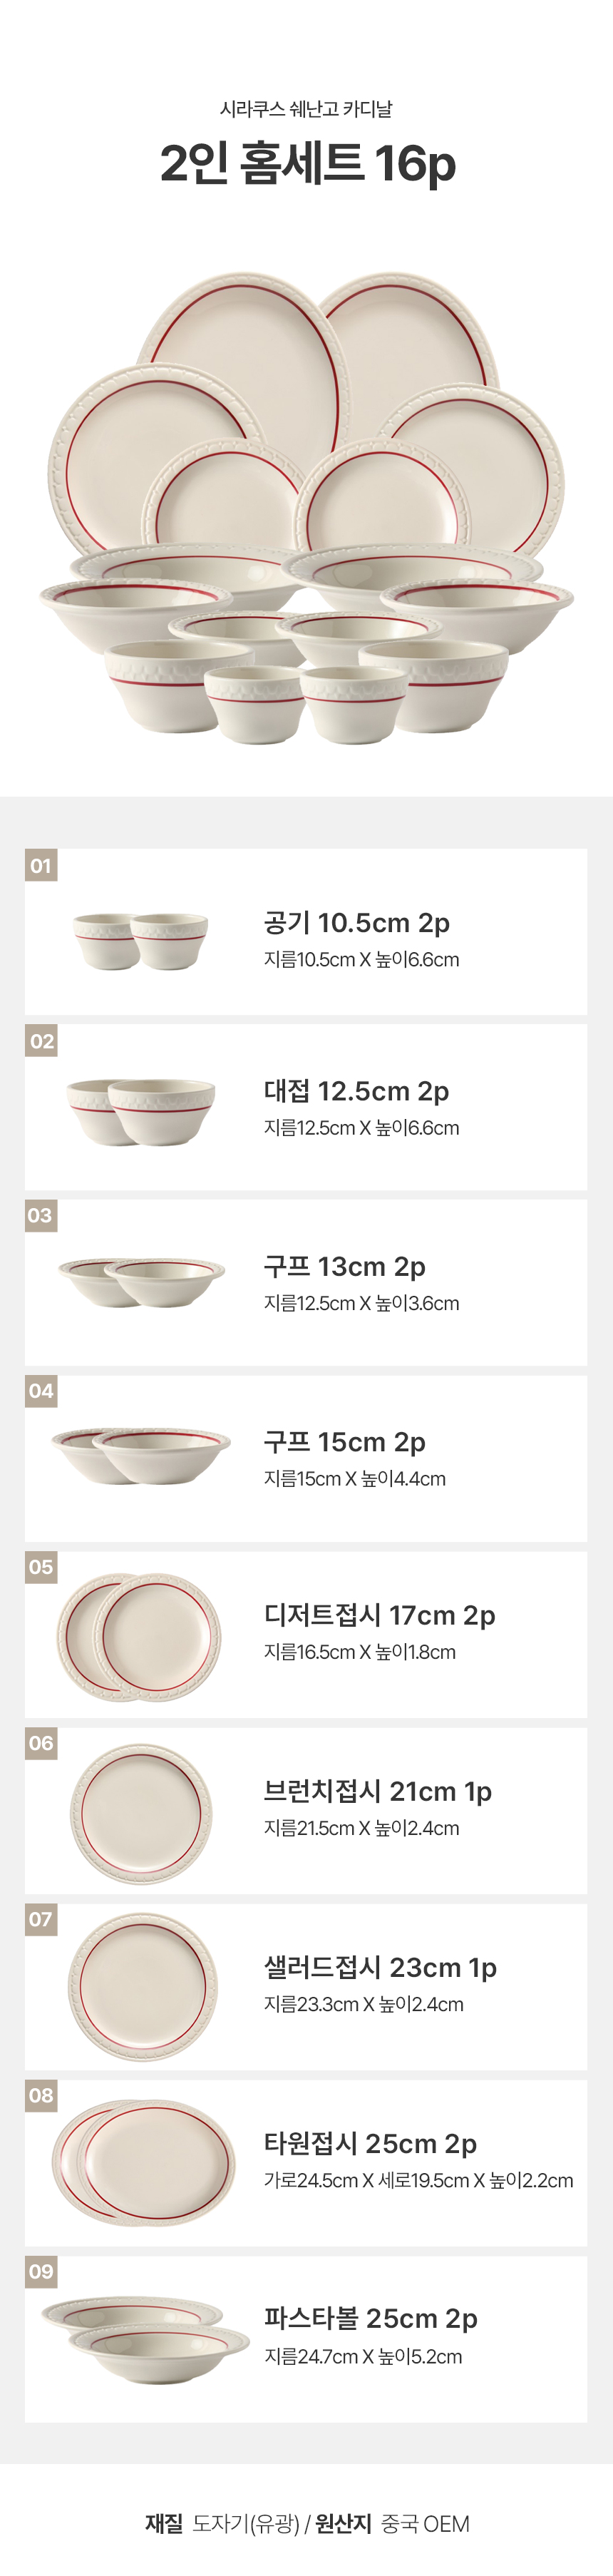Screen dimensions: 613x2576
Task: Click the 디저트접시 17cm plates image
Action: coord(139,1636)
